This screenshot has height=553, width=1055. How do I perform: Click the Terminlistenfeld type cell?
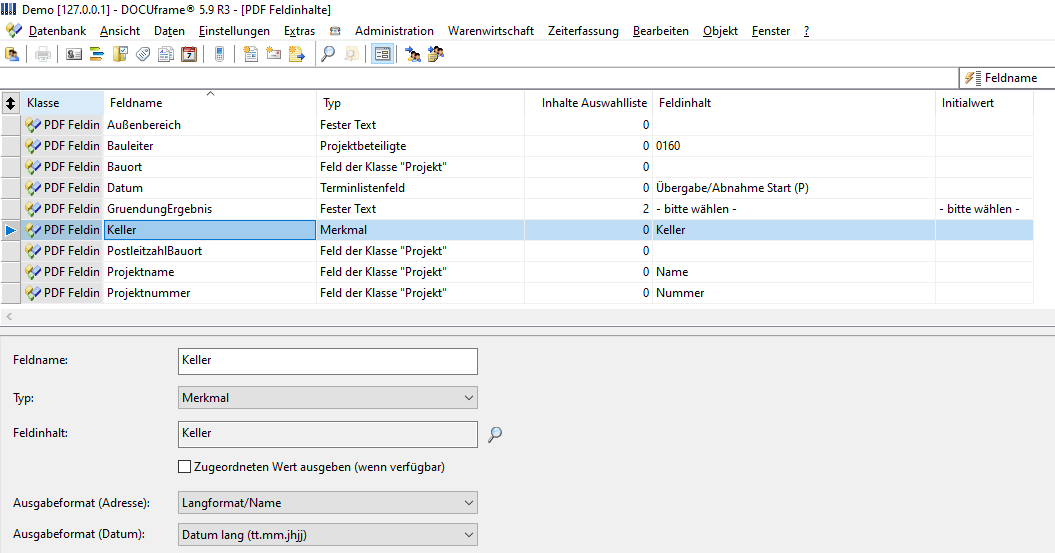point(421,188)
